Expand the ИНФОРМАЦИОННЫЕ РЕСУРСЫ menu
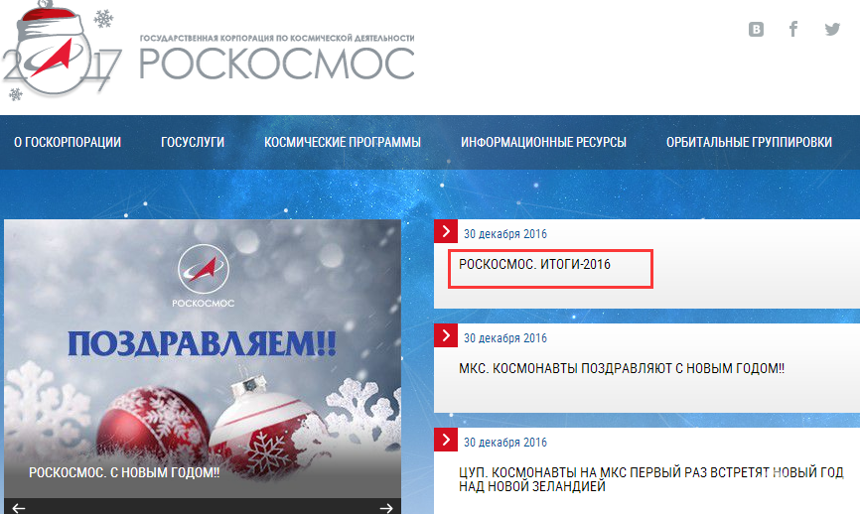The image size is (860, 514). (x=544, y=142)
